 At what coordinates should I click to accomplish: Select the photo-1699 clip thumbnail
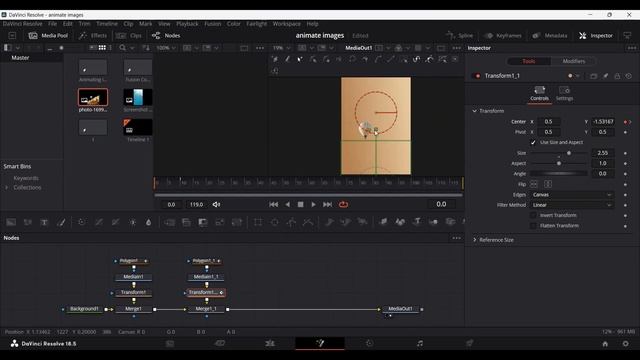point(93,97)
